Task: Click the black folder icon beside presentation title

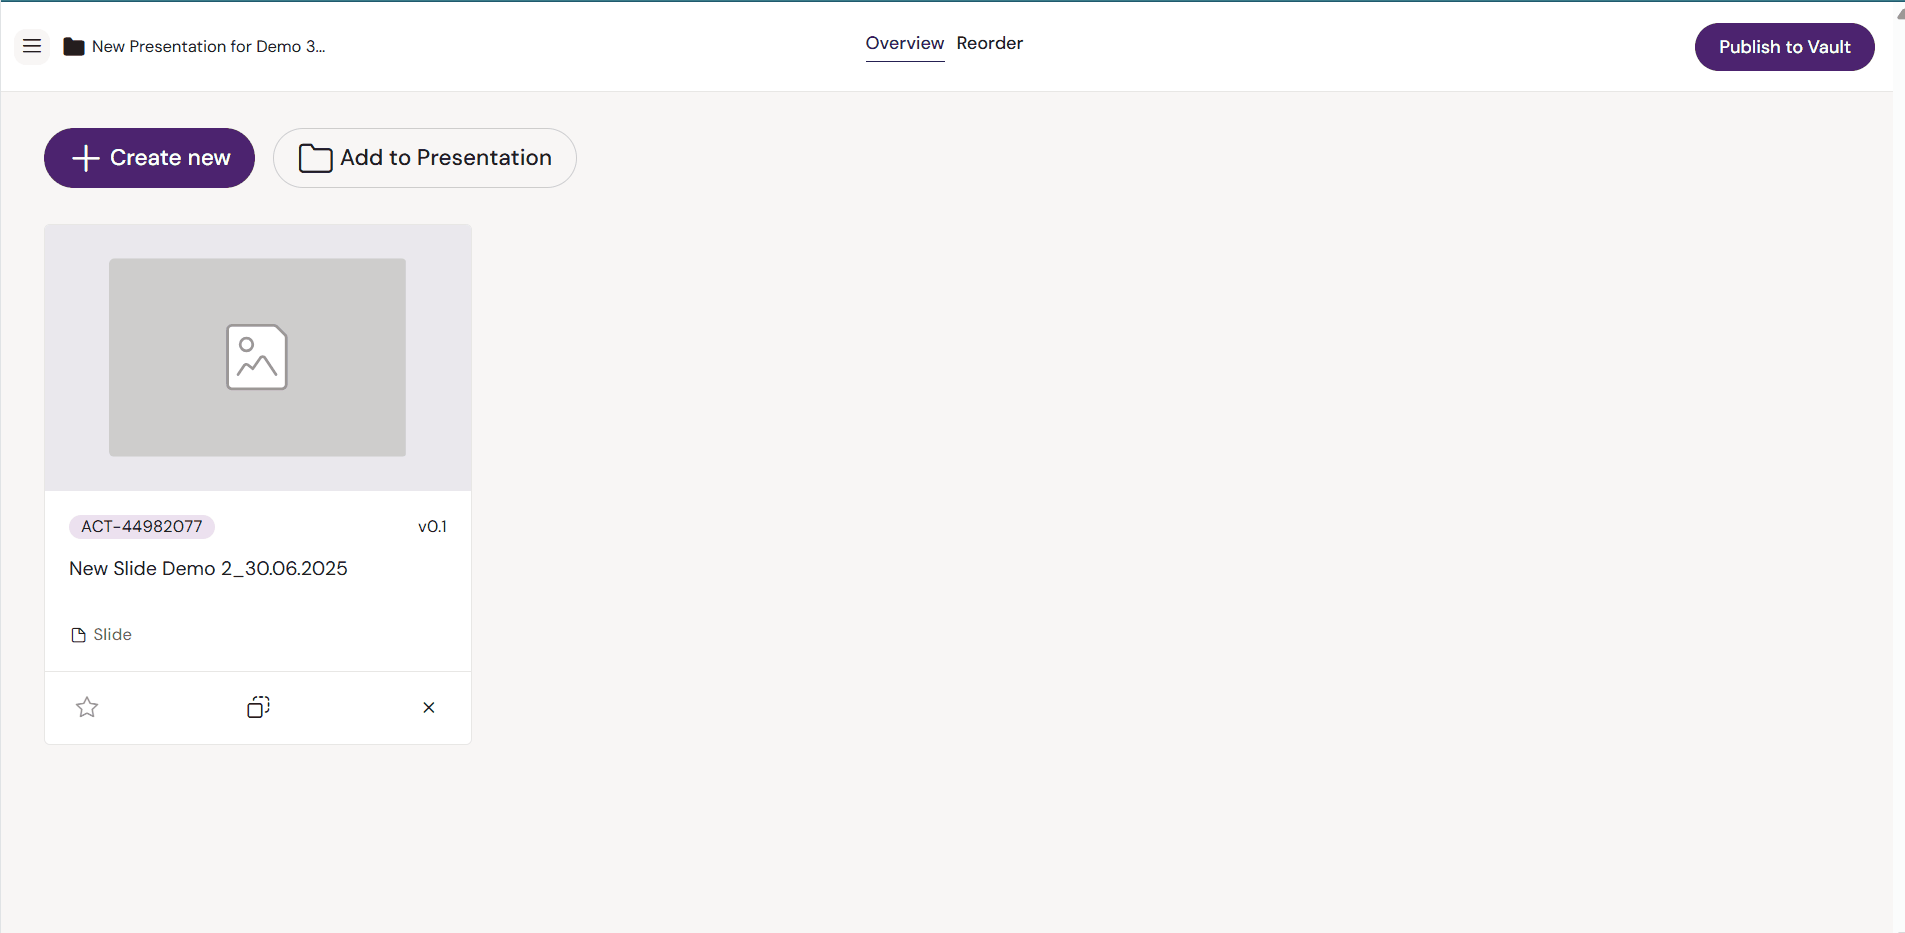Action: pyautogui.click(x=74, y=47)
